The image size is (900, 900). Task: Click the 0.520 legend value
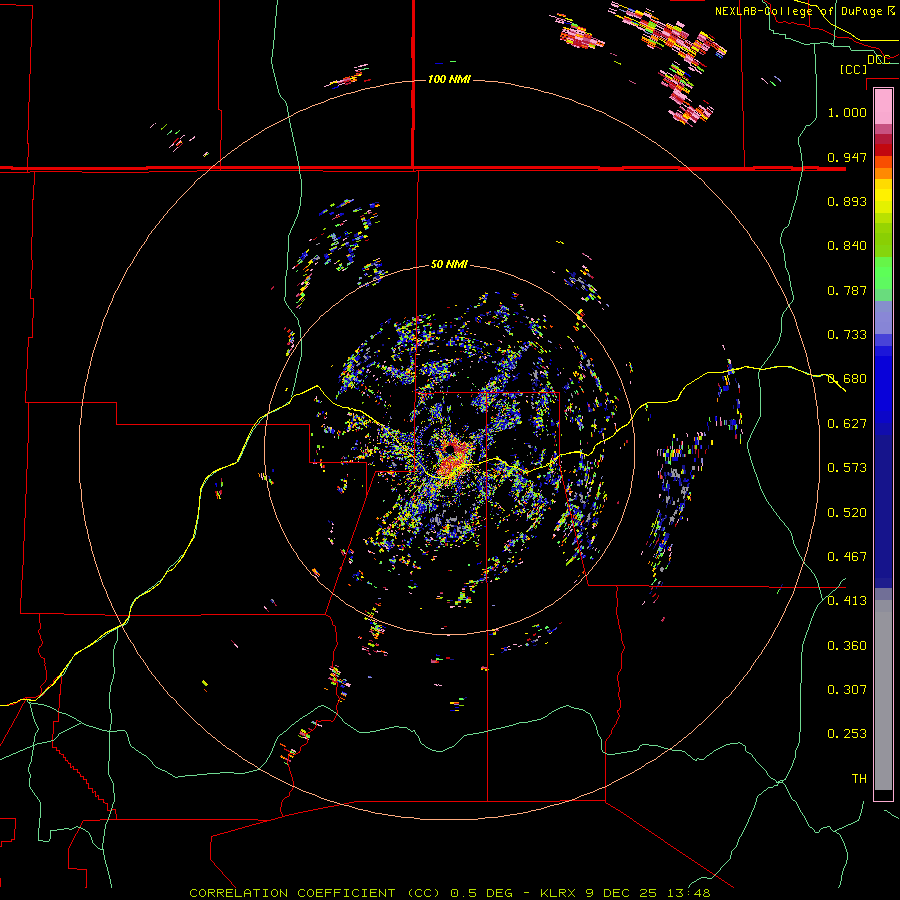pos(847,513)
